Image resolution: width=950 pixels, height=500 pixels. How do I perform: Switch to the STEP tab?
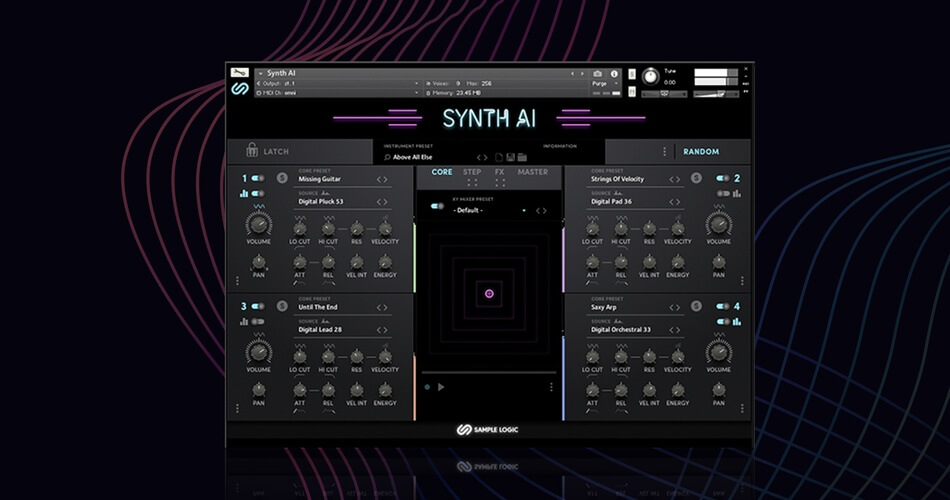point(472,172)
